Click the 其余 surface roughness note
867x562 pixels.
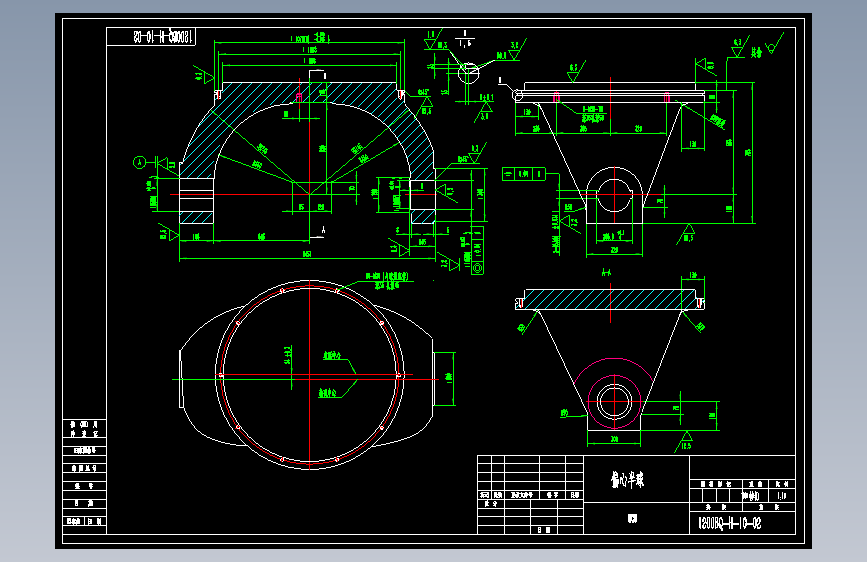coord(756,53)
